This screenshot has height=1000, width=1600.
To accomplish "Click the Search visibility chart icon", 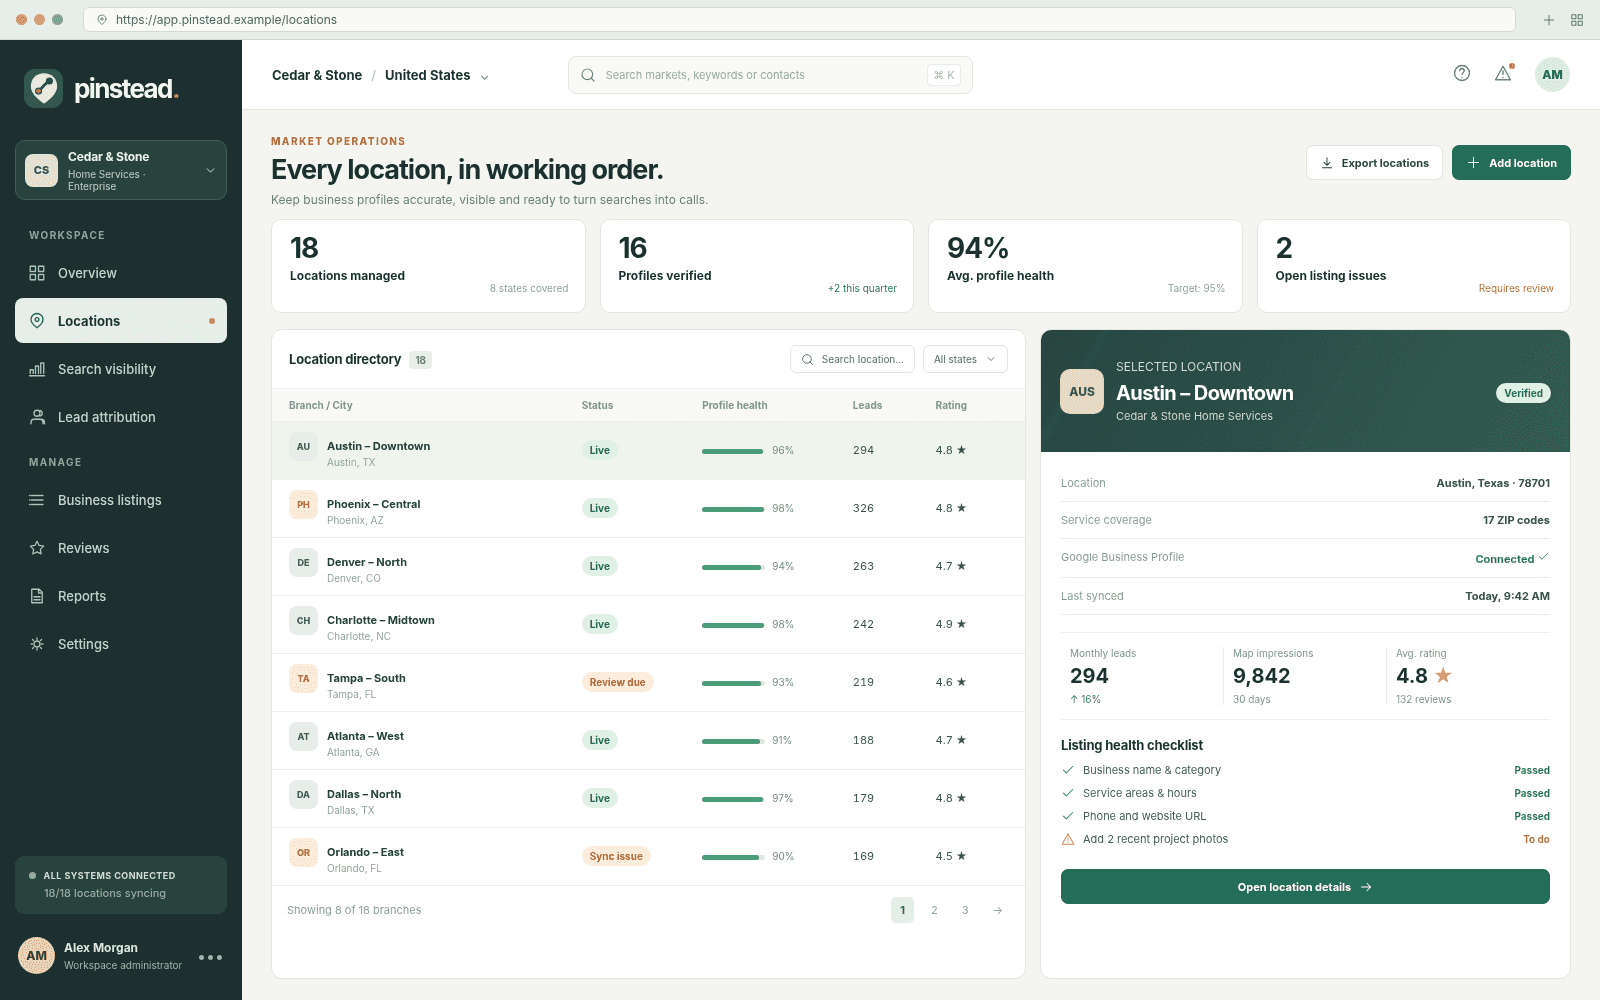I will click(x=37, y=369).
